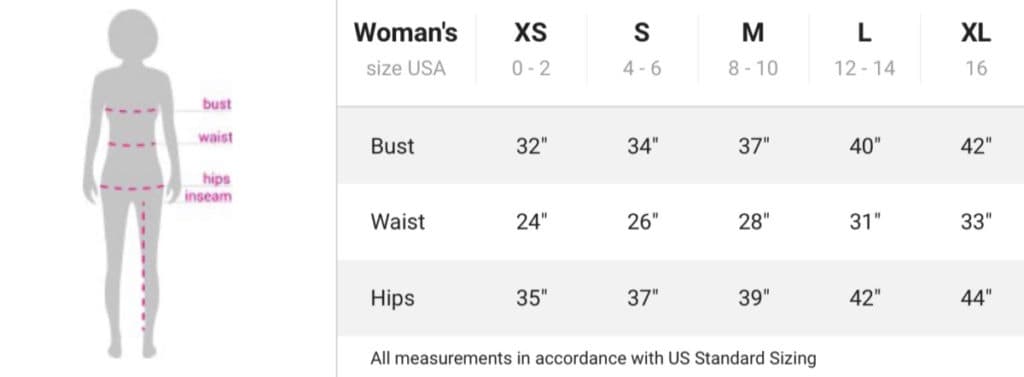
Task: Click the pink bust label
Action: click(216, 105)
